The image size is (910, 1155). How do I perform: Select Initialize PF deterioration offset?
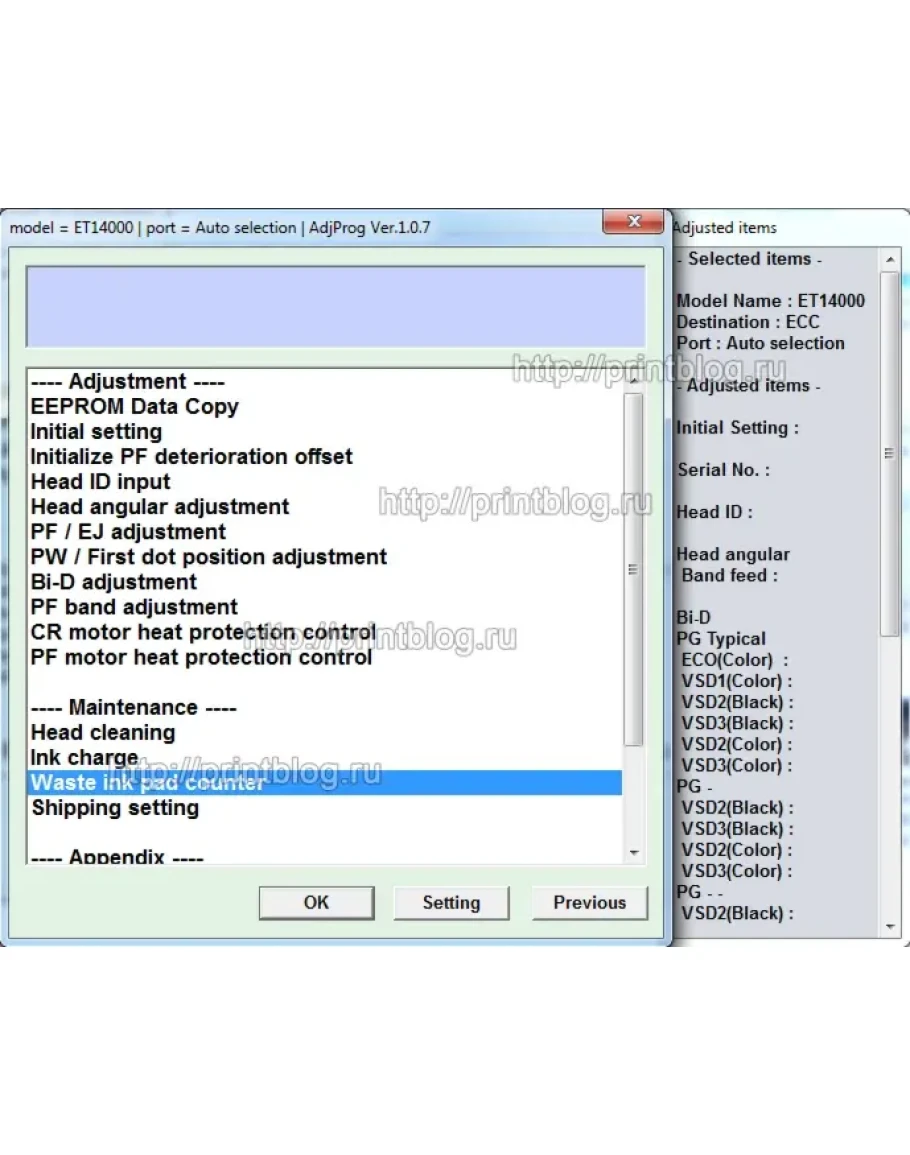point(191,457)
